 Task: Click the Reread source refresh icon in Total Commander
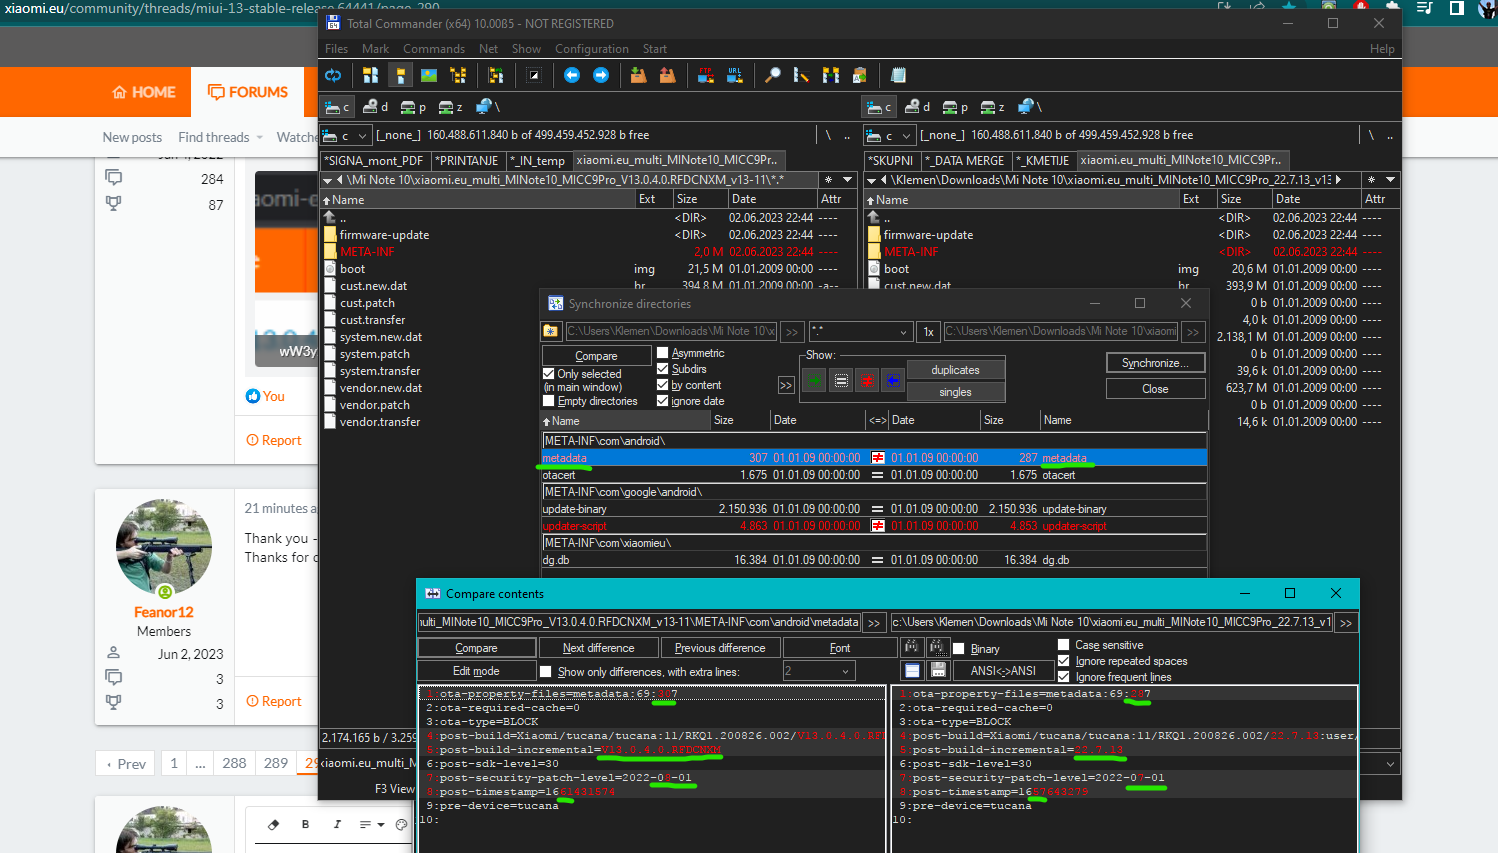333,75
